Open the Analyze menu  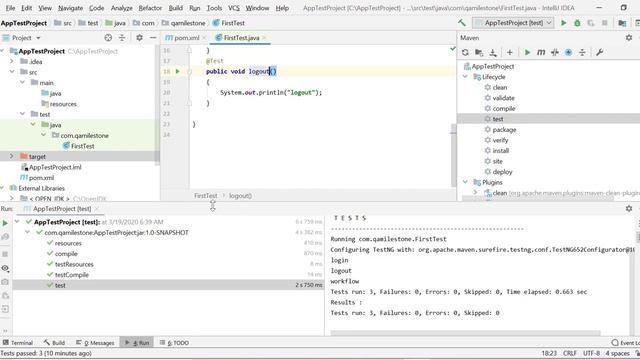[x=121, y=8]
